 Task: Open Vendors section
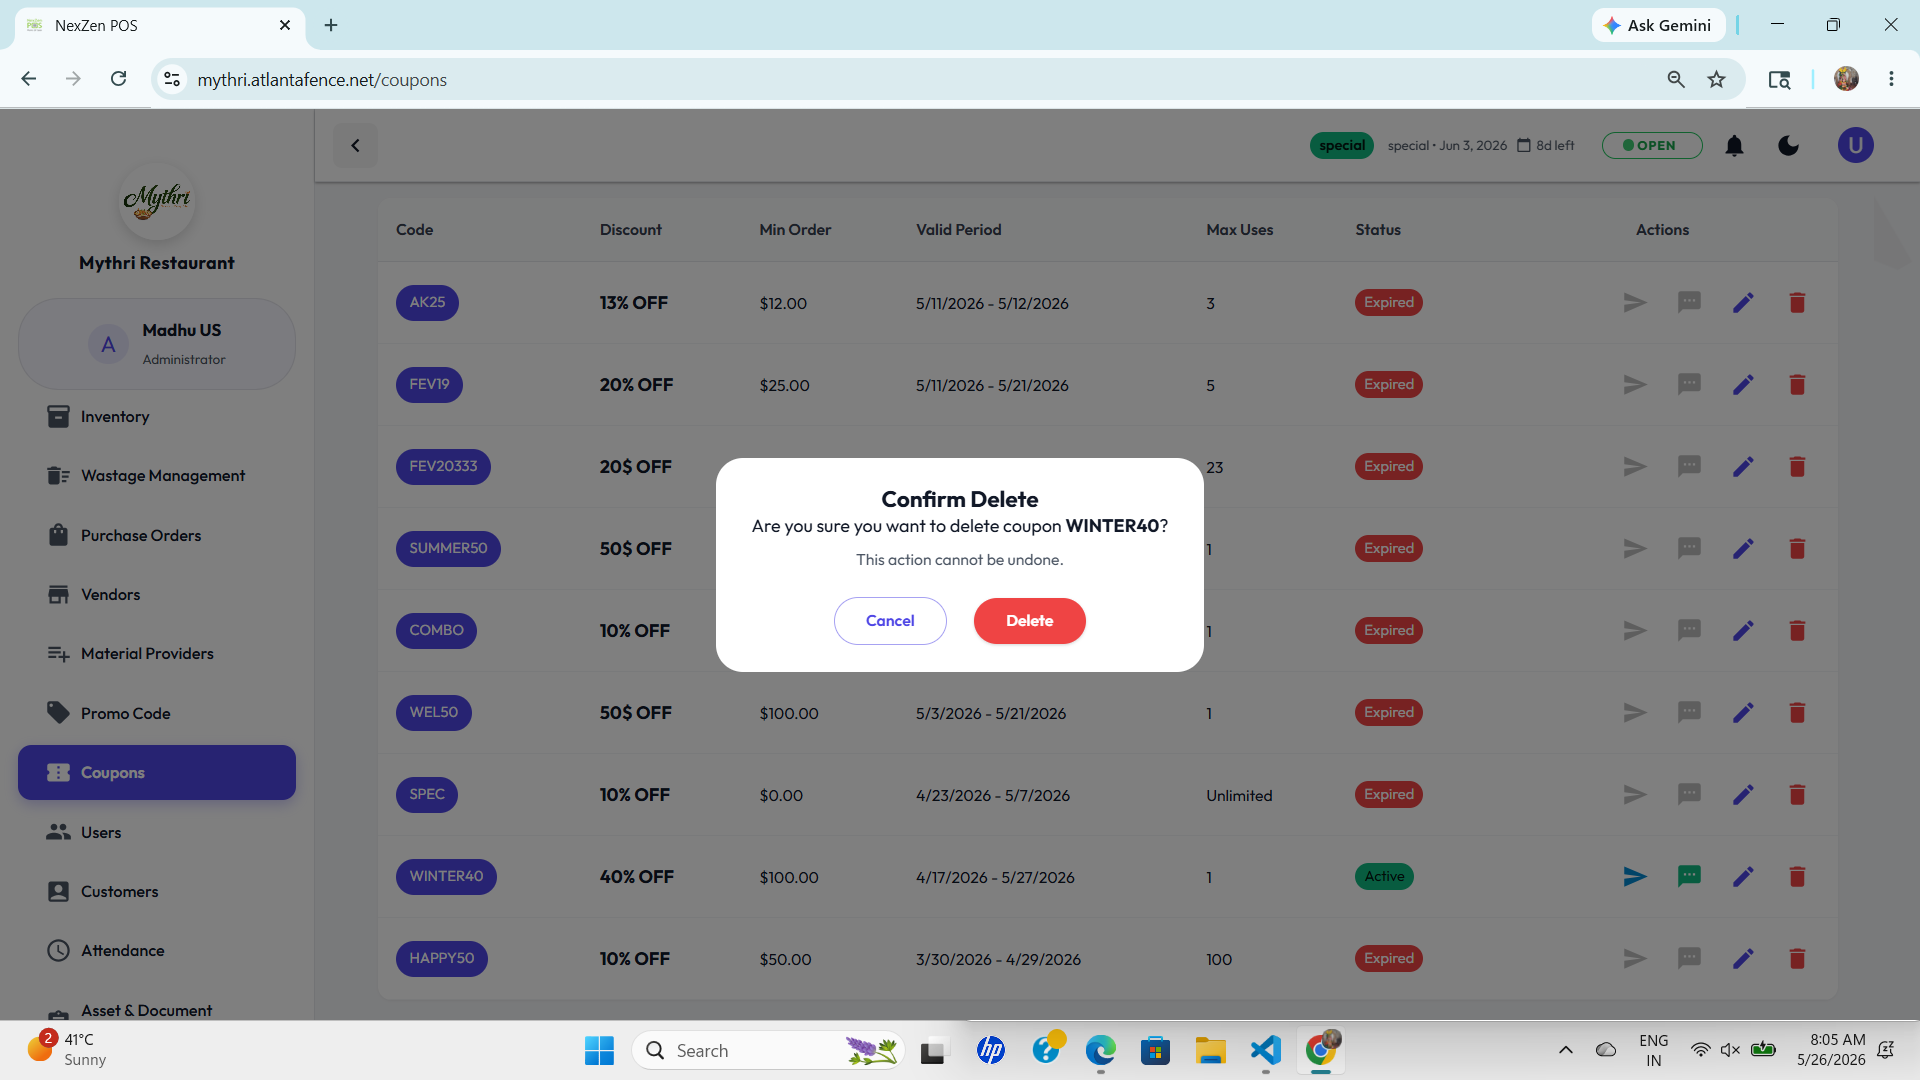[157, 595]
